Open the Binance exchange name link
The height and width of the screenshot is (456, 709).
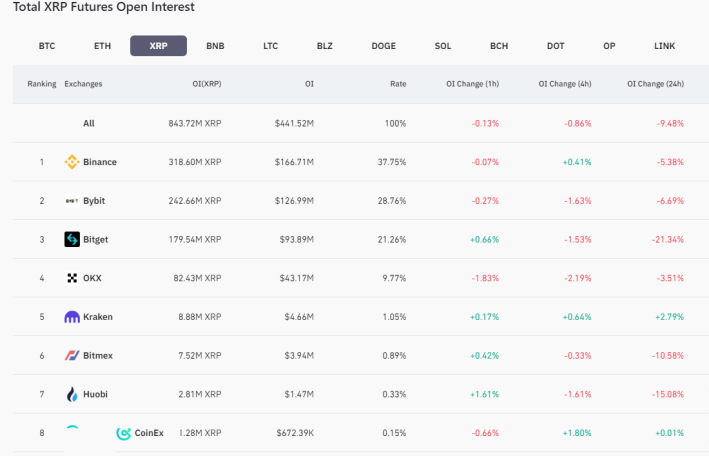click(100, 162)
